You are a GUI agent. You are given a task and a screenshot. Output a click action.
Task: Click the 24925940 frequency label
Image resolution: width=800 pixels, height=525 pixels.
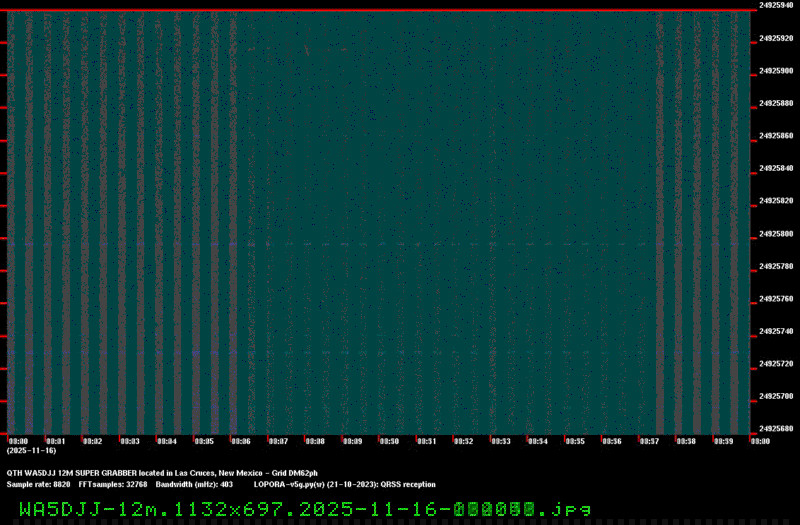coord(777,6)
